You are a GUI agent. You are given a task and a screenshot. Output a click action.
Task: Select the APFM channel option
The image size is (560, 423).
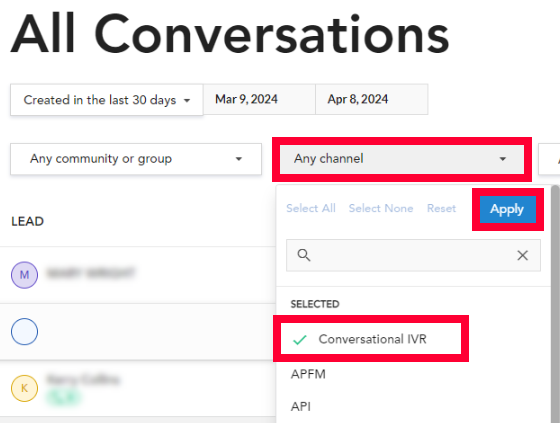[308, 374]
